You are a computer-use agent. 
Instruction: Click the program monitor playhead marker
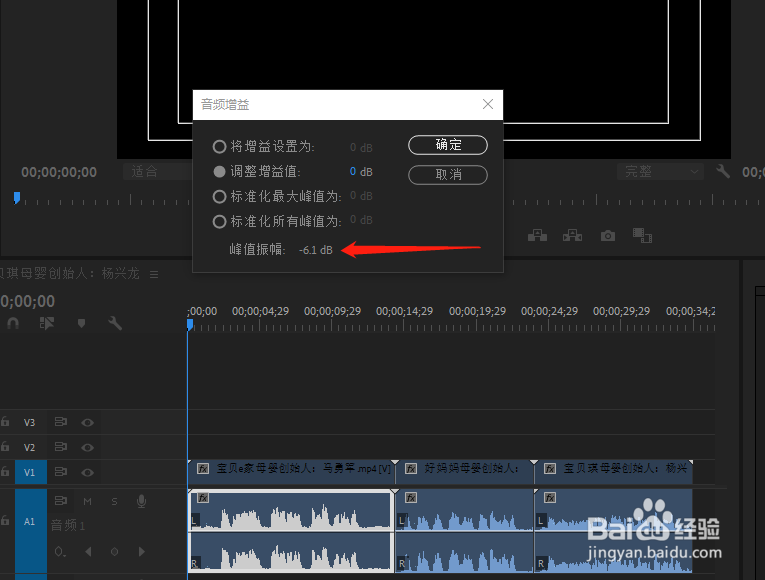click(17, 198)
